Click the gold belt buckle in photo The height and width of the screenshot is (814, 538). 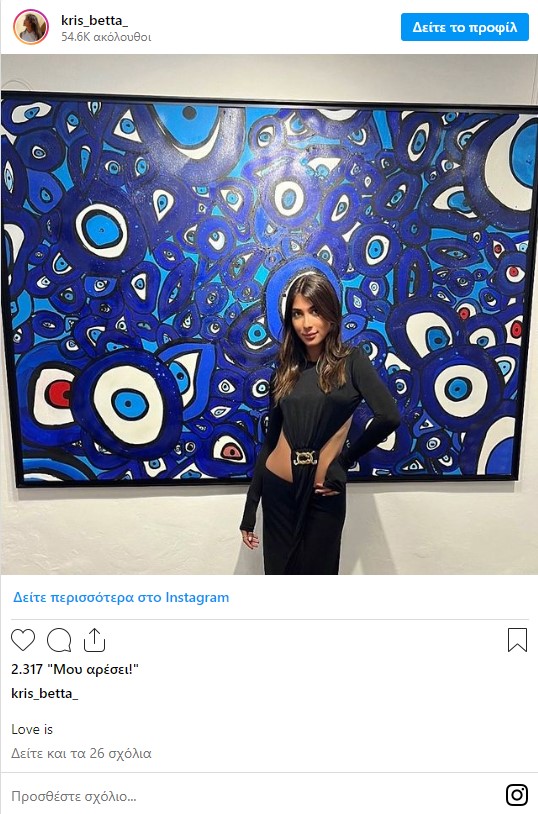pyautogui.click(x=305, y=457)
